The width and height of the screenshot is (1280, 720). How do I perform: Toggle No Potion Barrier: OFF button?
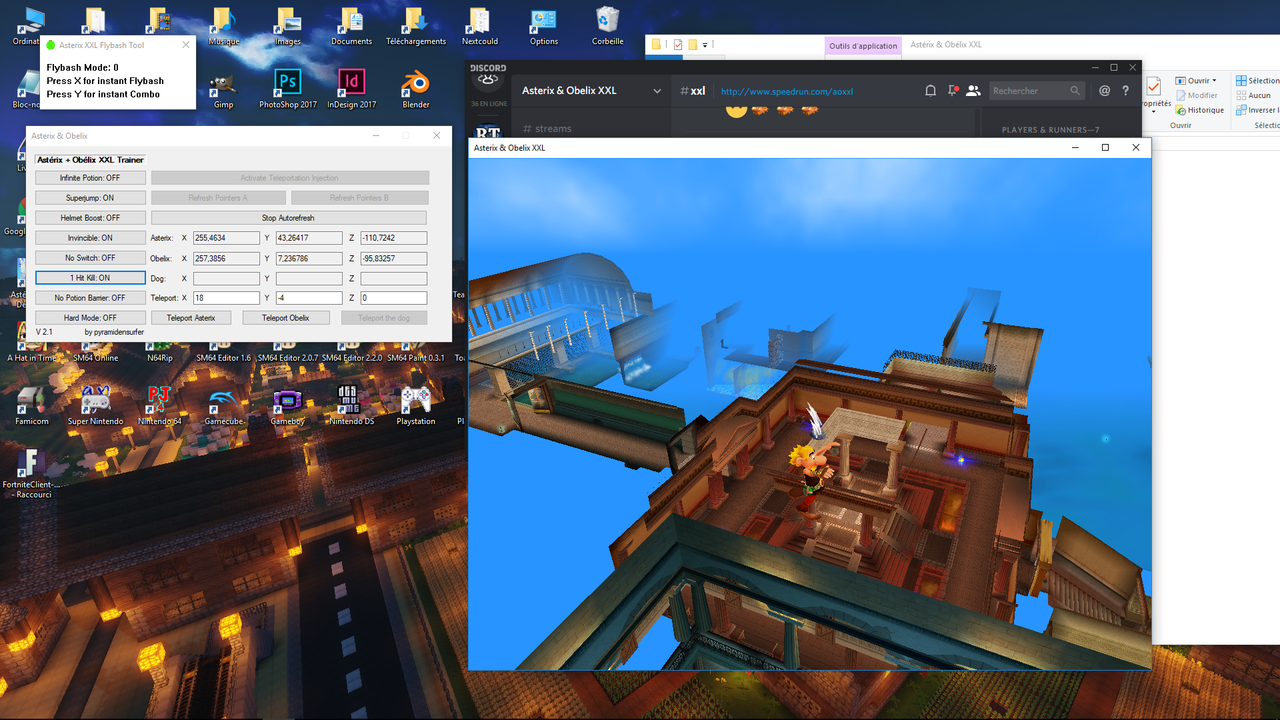(x=90, y=298)
